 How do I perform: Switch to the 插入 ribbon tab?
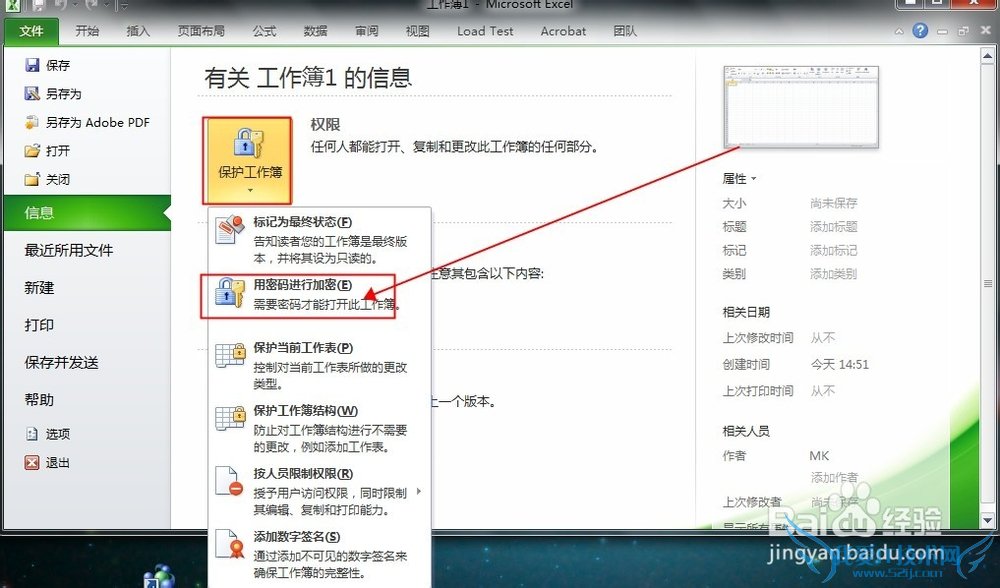138,31
